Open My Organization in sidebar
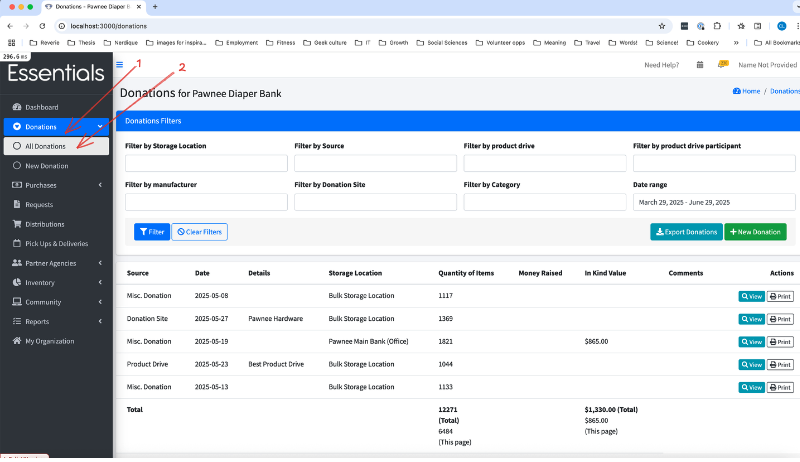800x462 pixels. [x=56, y=341]
